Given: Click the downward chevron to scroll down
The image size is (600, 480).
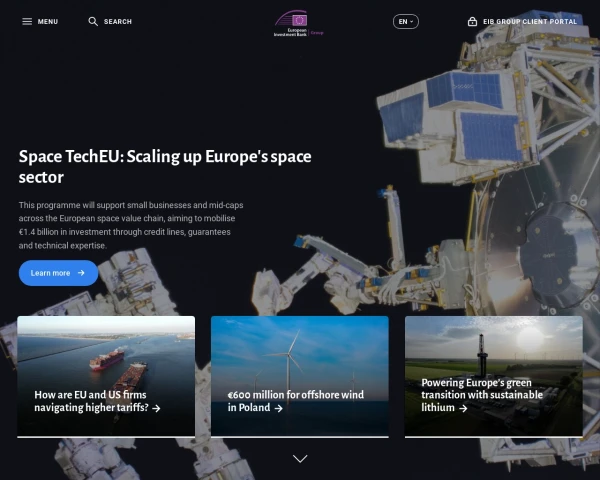Looking at the screenshot, I should [x=300, y=458].
